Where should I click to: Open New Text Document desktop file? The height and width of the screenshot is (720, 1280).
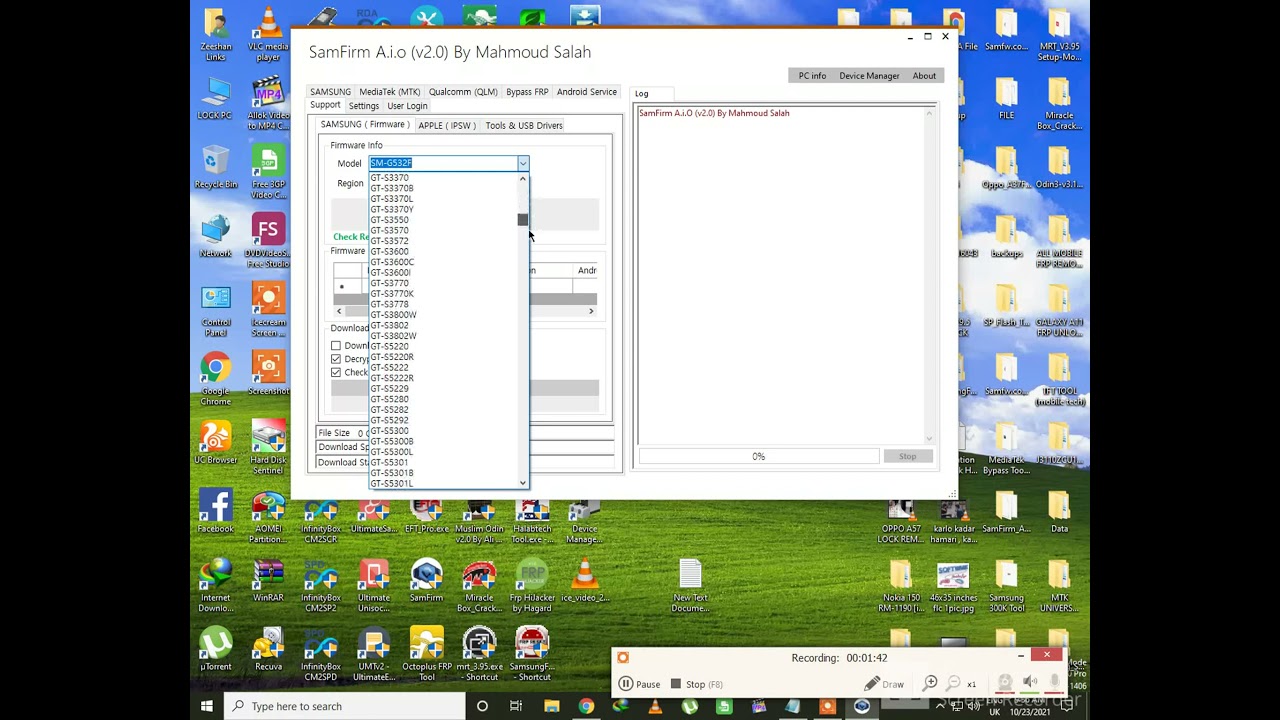click(x=690, y=586)
